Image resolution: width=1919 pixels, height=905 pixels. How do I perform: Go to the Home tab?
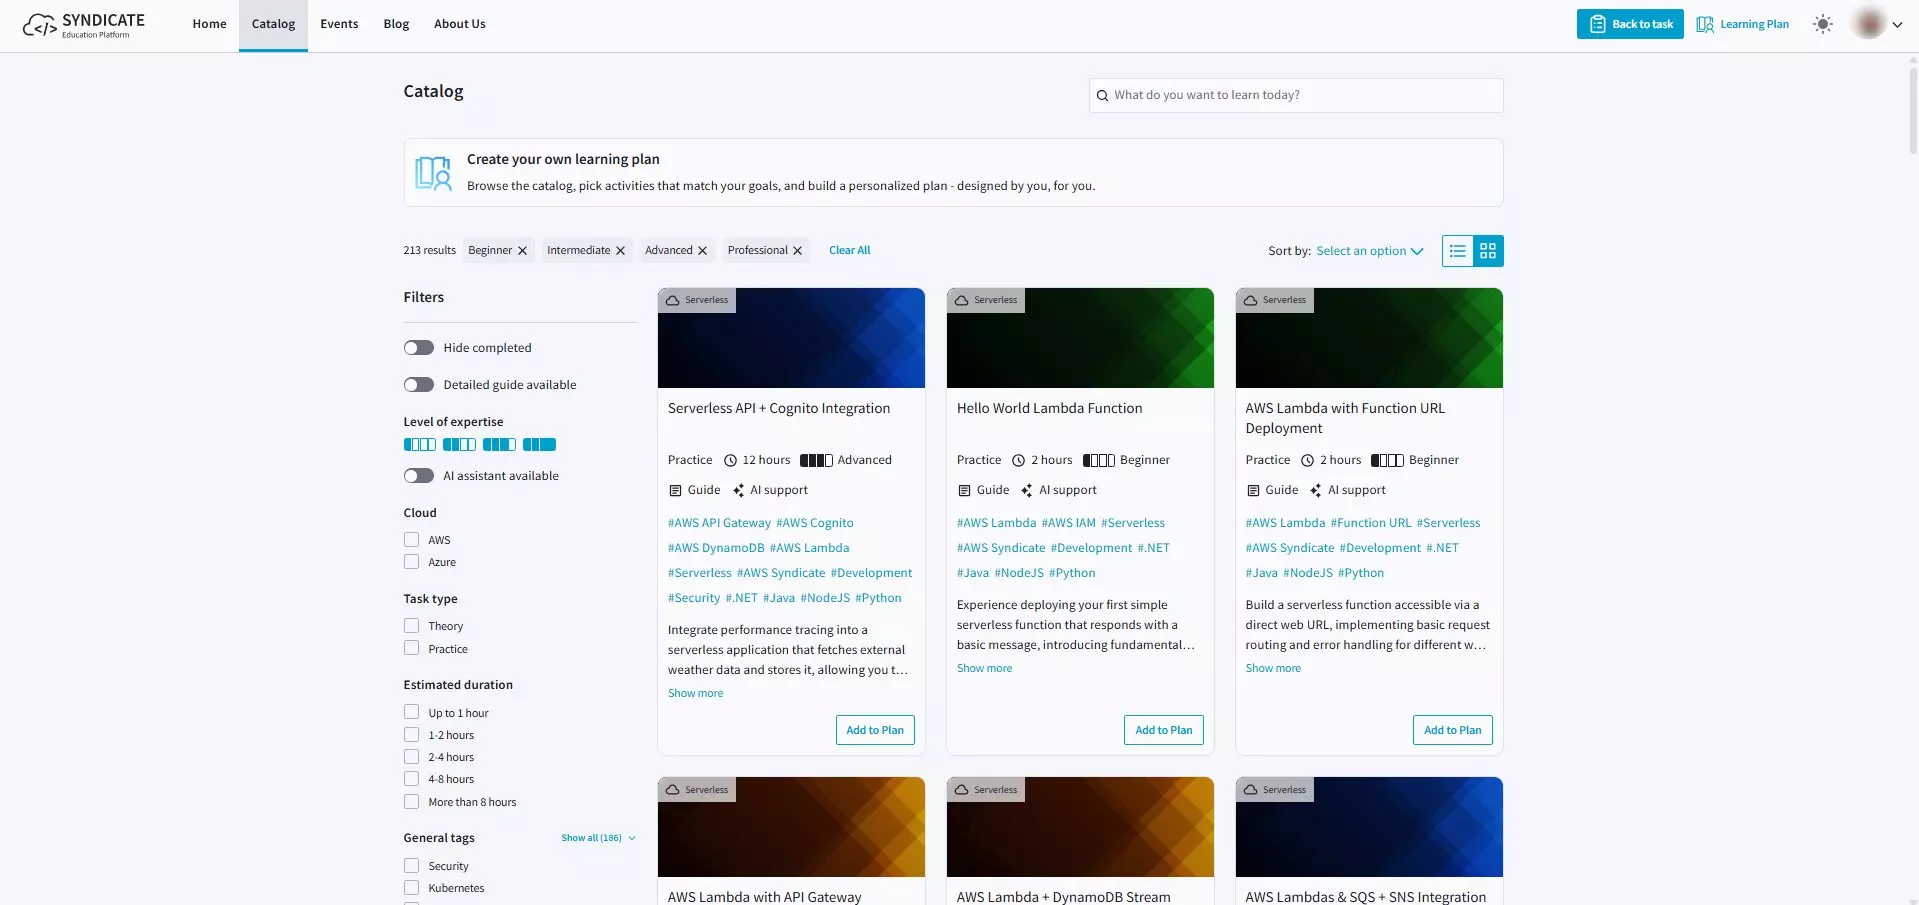pyautogui.click(x=209, y=25)
